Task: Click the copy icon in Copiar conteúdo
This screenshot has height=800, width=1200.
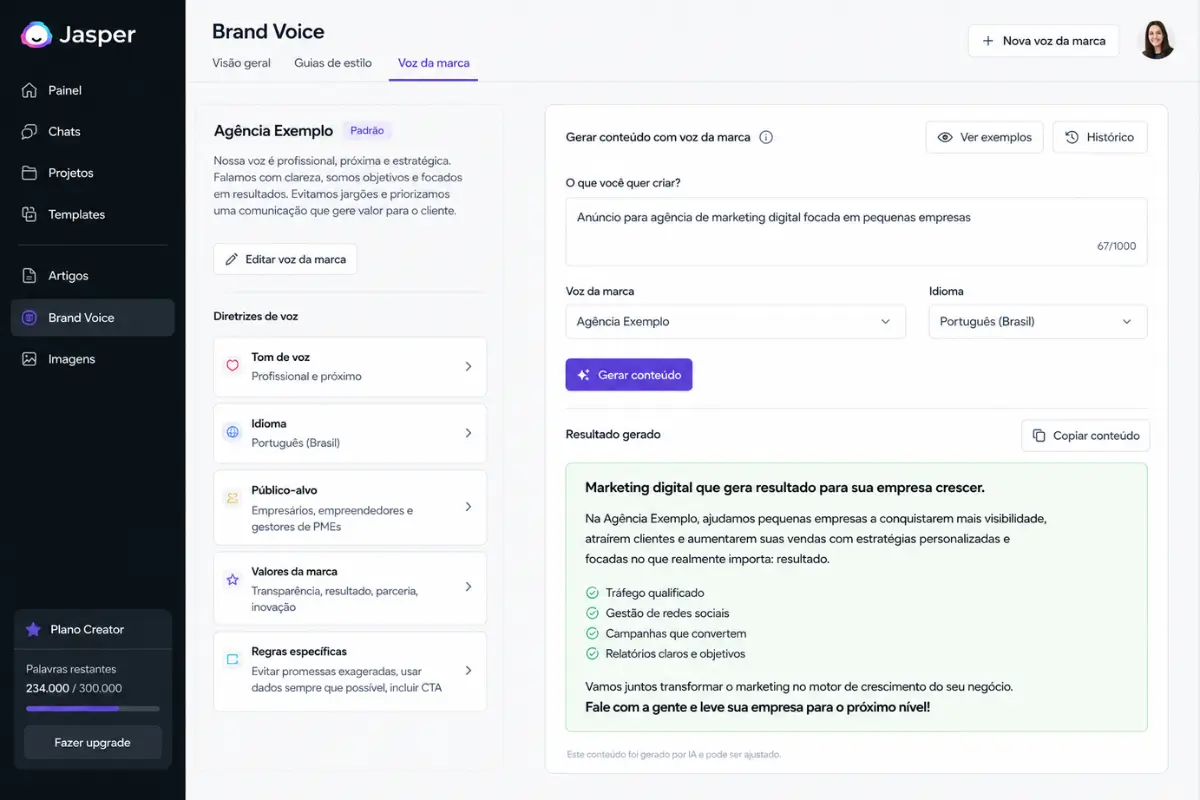Action: pos(1039,435)
